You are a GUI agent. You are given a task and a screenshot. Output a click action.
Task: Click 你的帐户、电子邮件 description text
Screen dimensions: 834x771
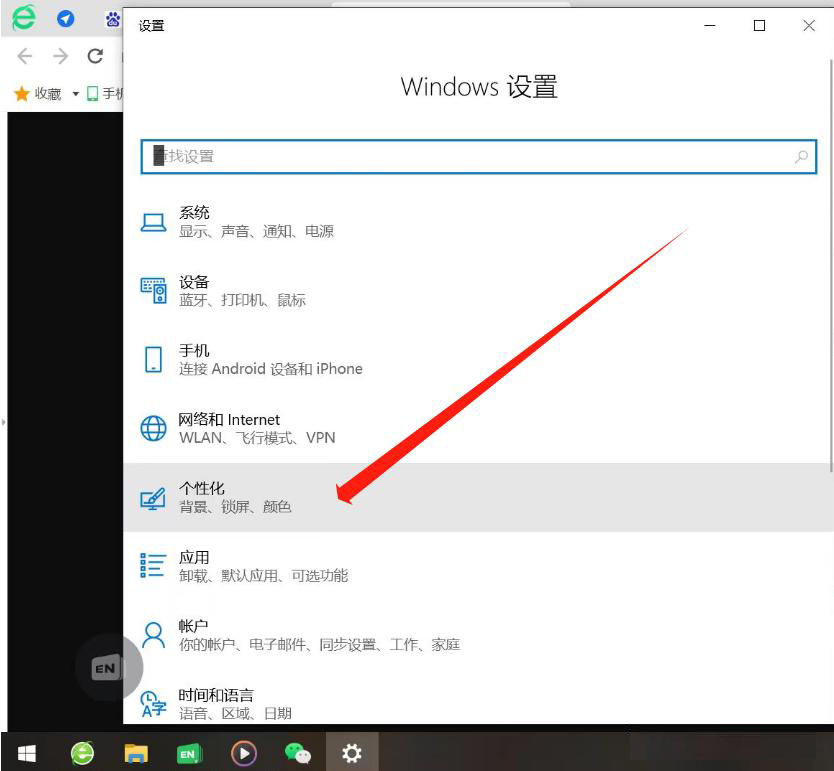[x=319, y=645]
